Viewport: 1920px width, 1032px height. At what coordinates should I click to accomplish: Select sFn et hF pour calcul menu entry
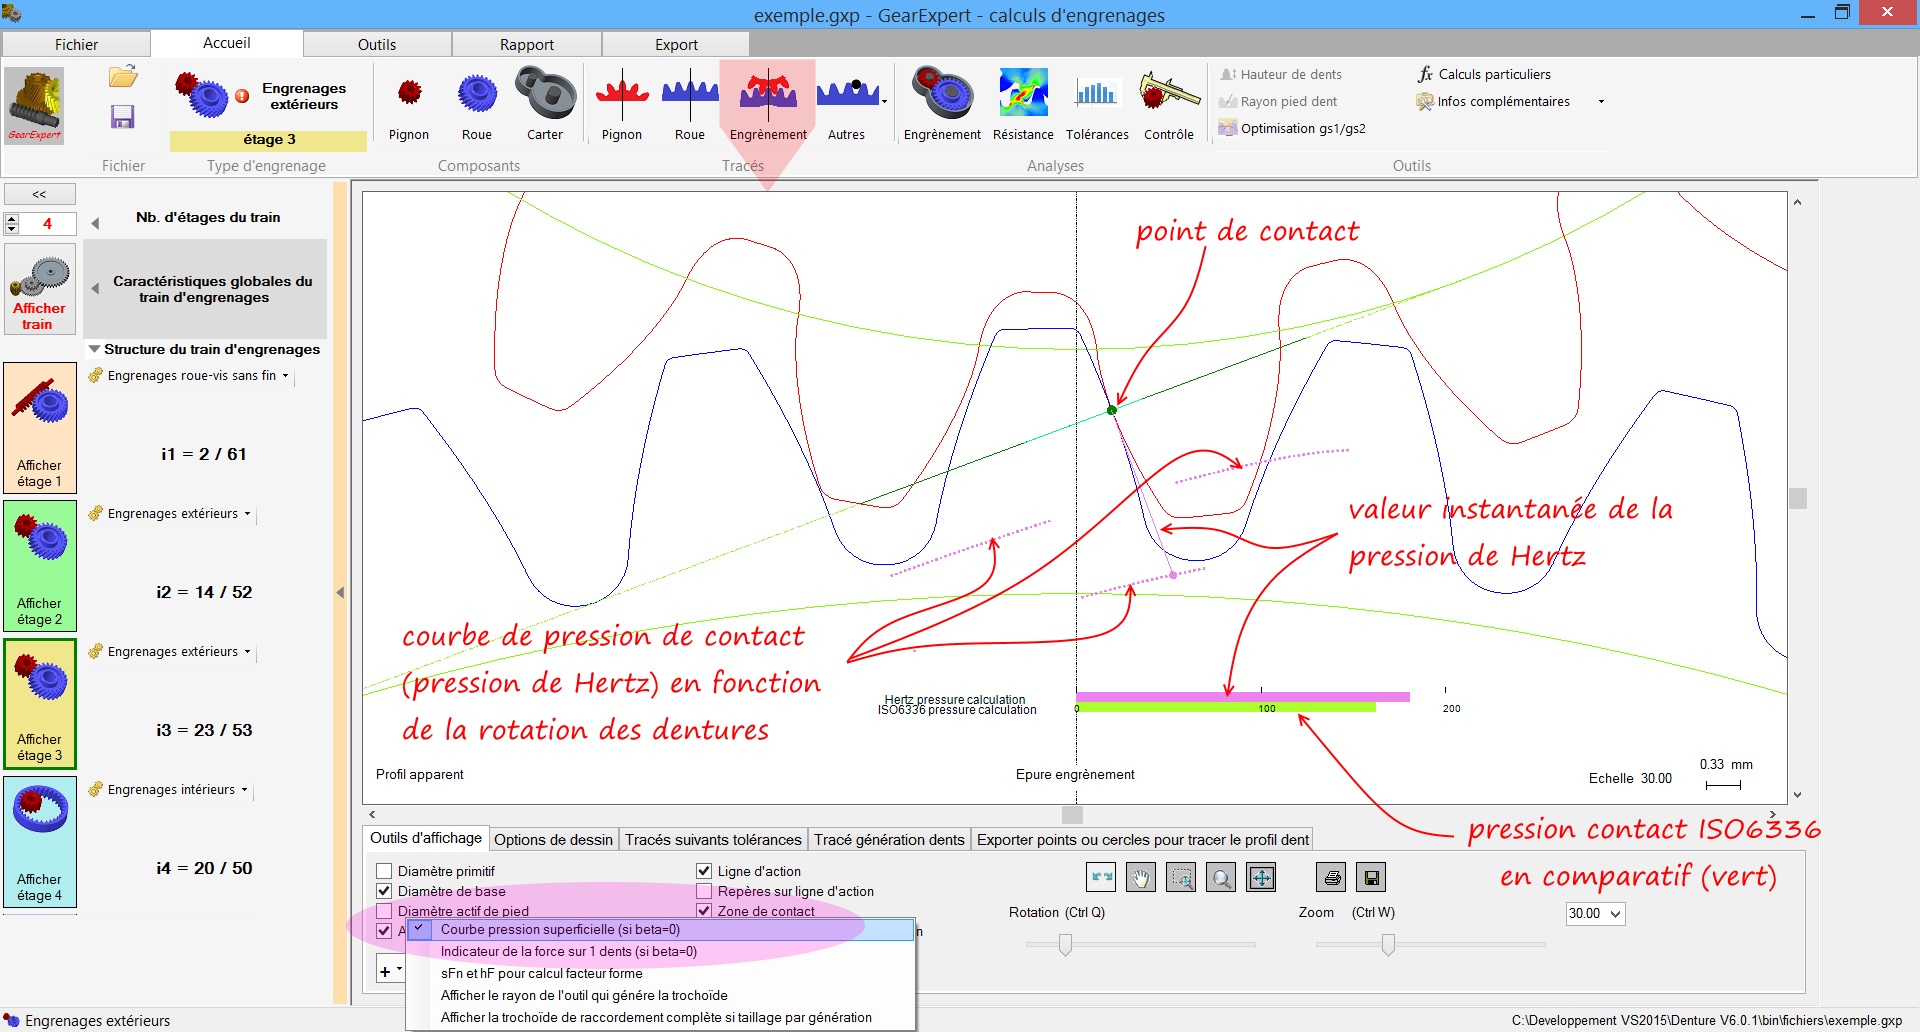(x=660, y=974)
